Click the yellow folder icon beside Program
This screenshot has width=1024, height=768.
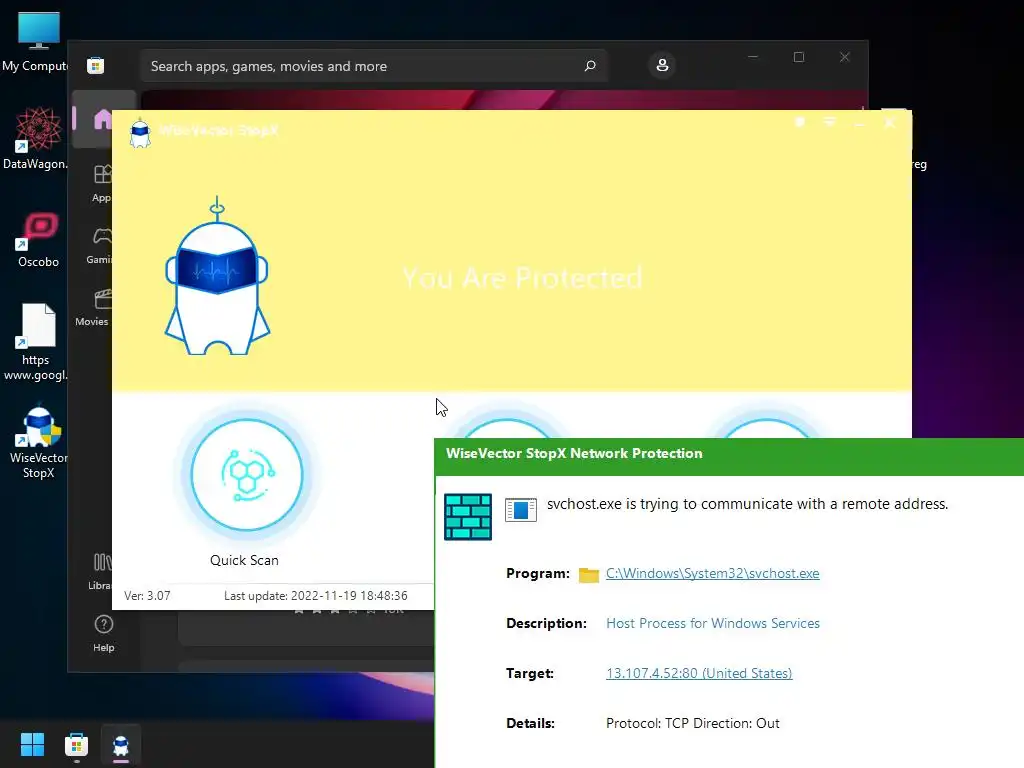(x=588, y=575)
